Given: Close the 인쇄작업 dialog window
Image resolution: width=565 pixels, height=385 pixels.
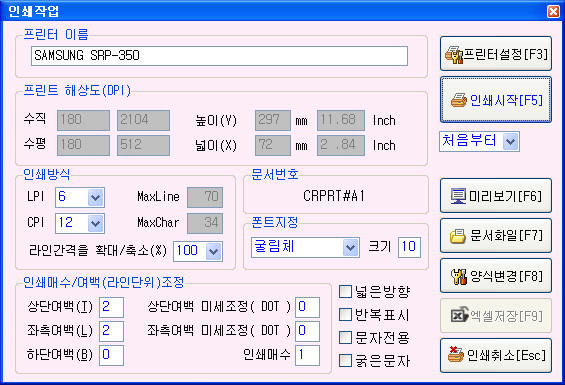Looking at the screenshot, I should click(553, 12).
